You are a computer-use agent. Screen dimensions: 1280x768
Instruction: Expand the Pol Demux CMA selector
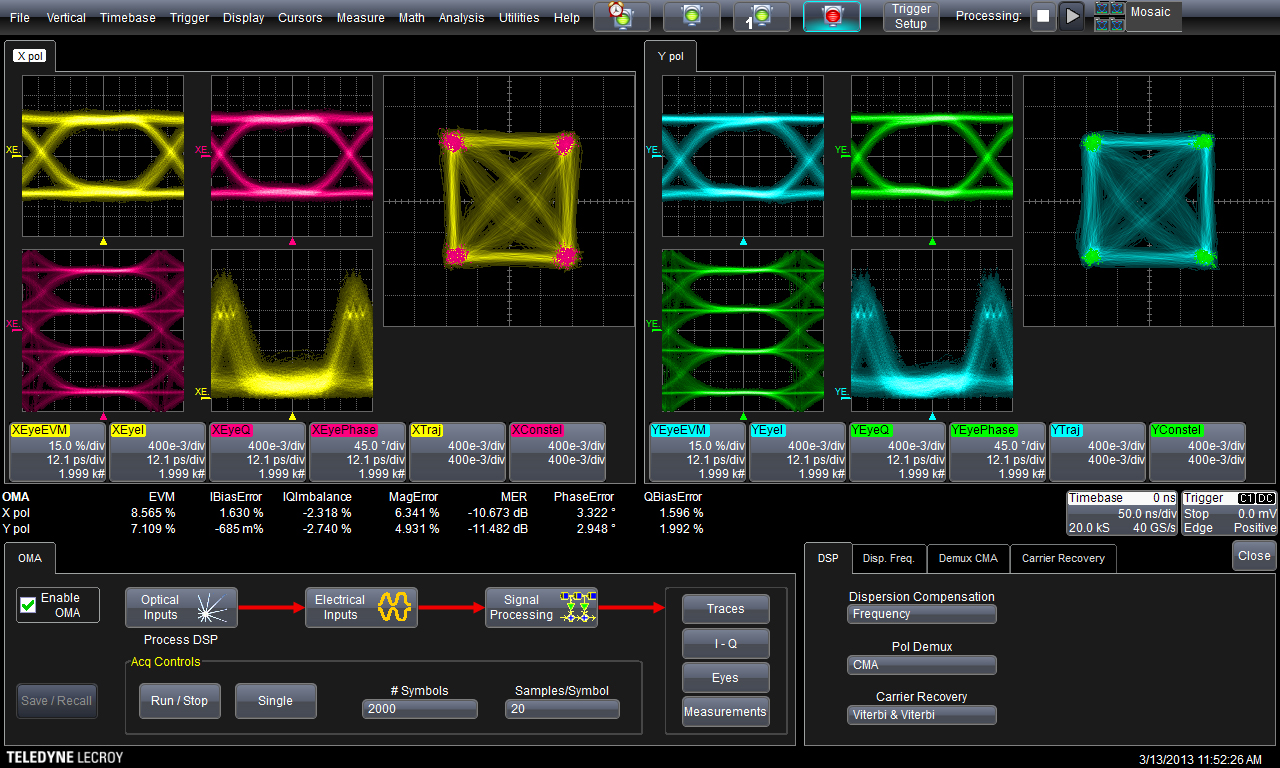(x=921, y=665)
